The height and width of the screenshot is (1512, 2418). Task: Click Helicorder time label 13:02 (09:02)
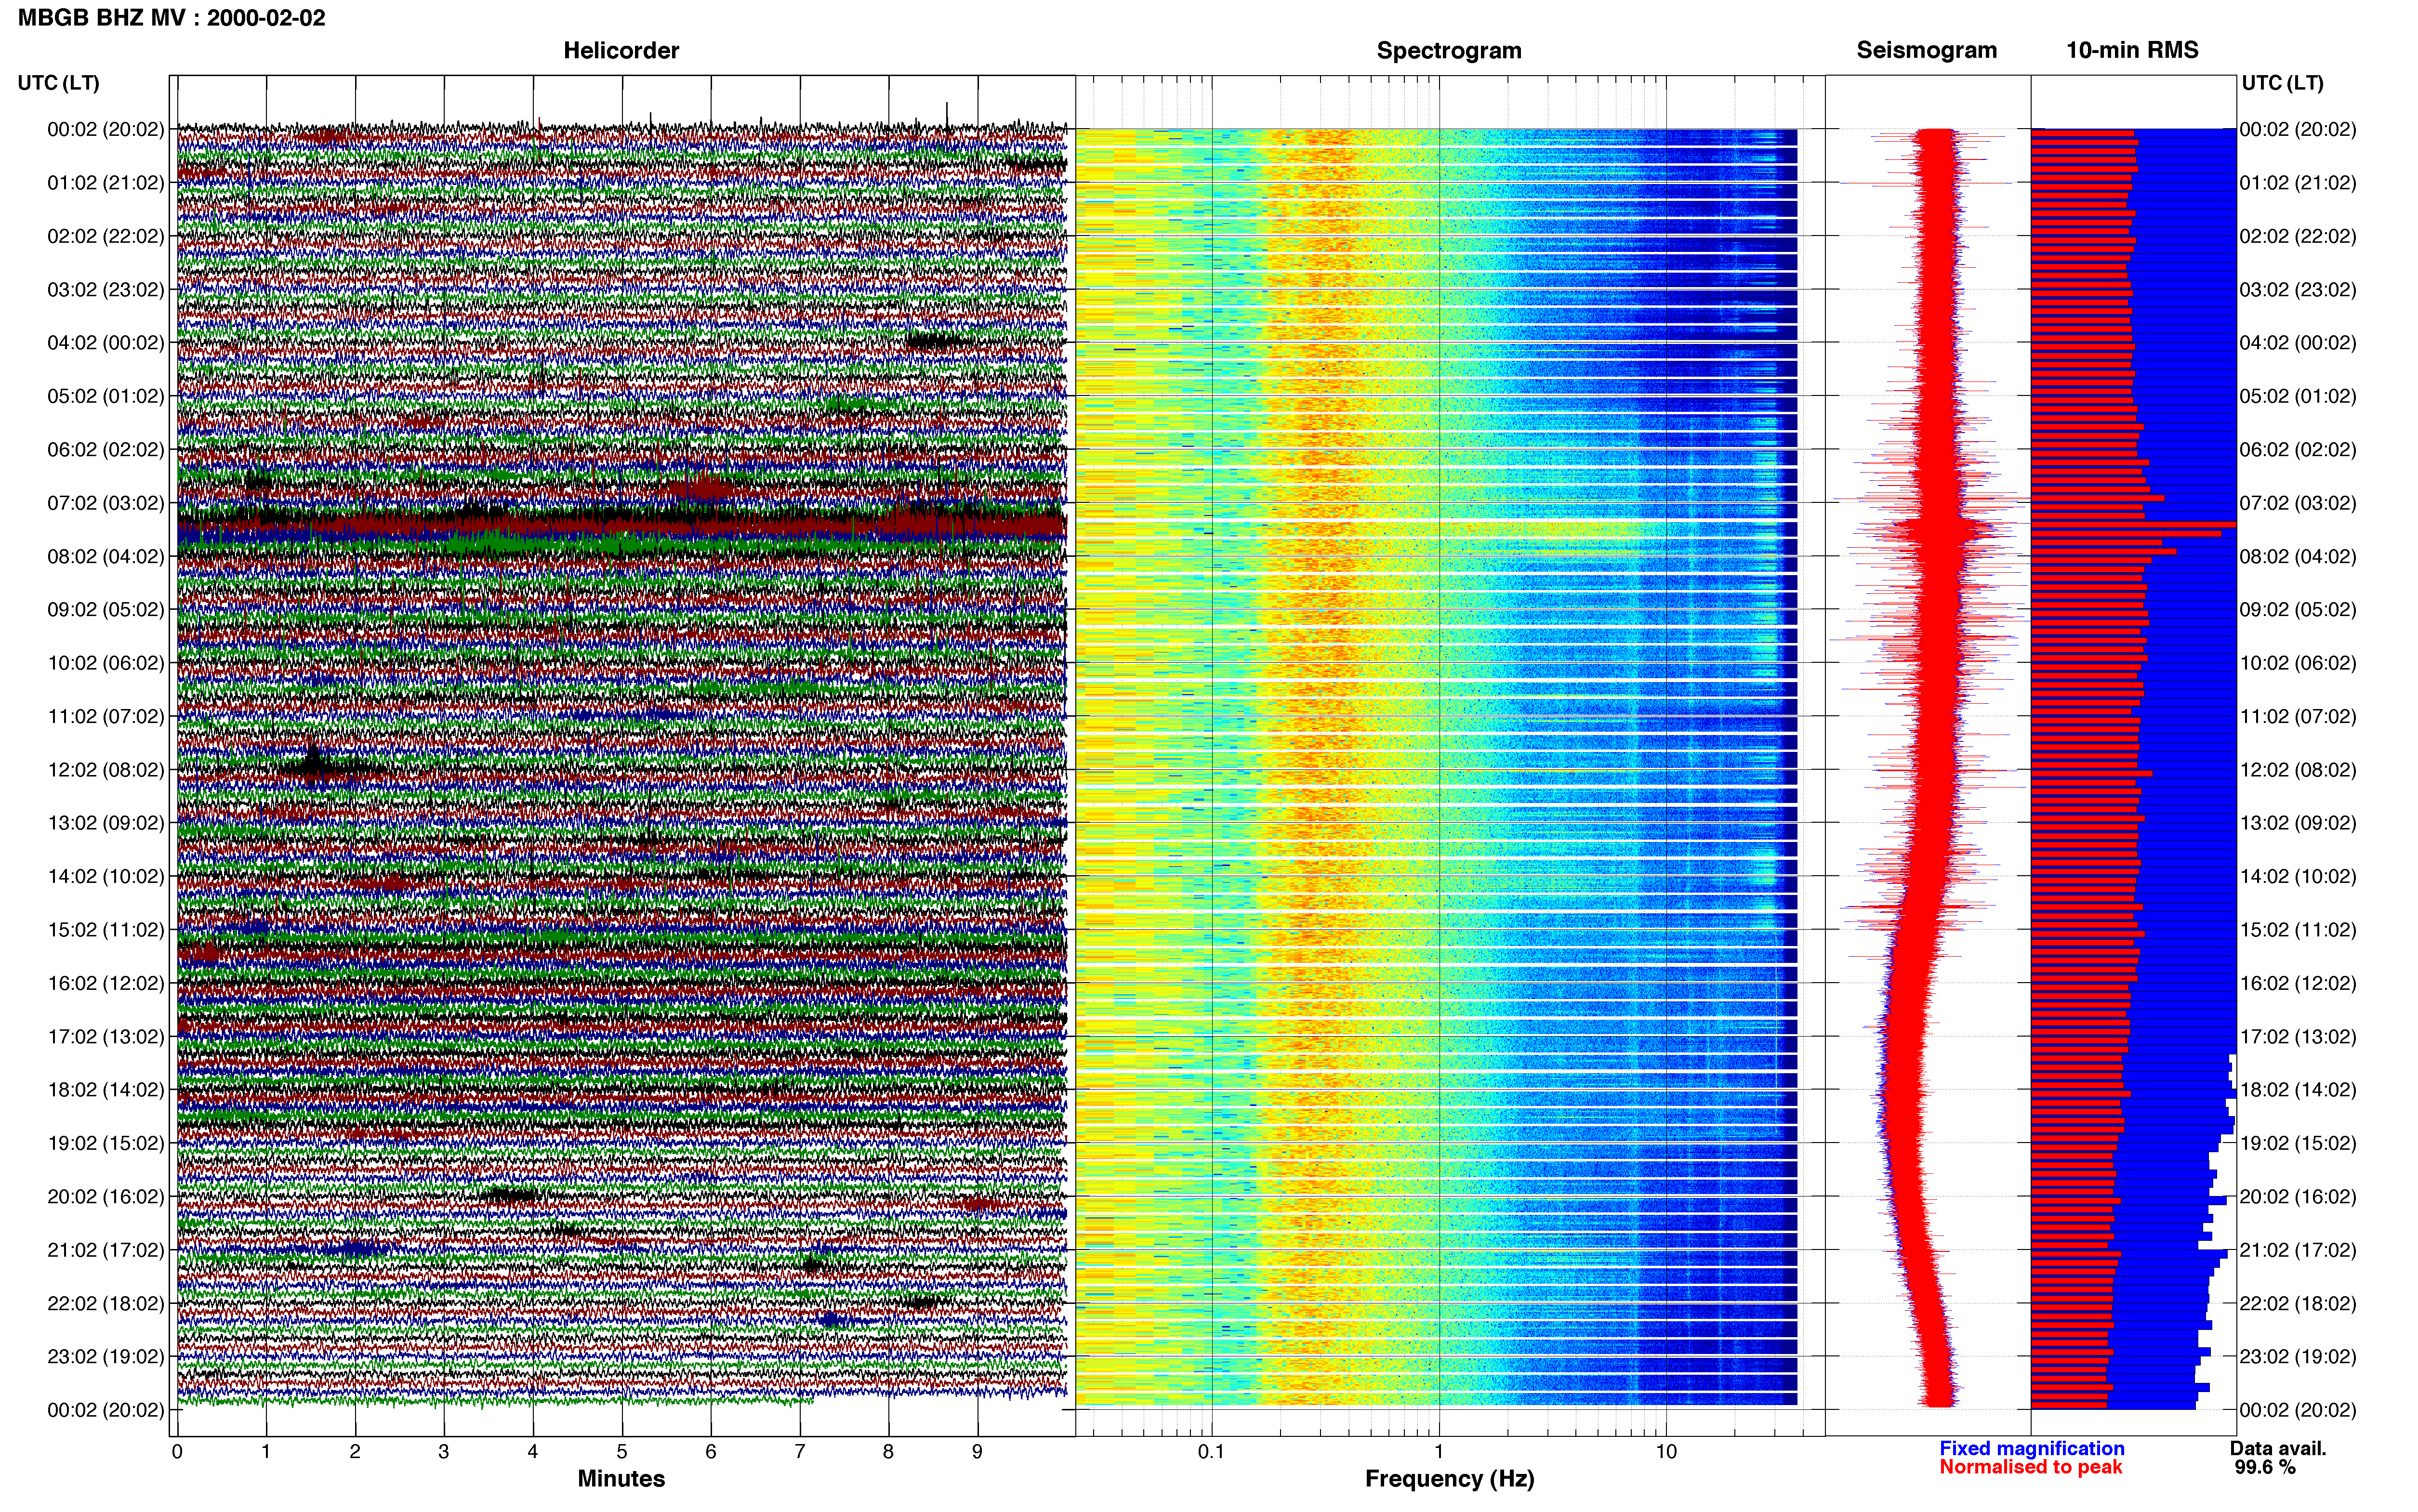point(106,823)
